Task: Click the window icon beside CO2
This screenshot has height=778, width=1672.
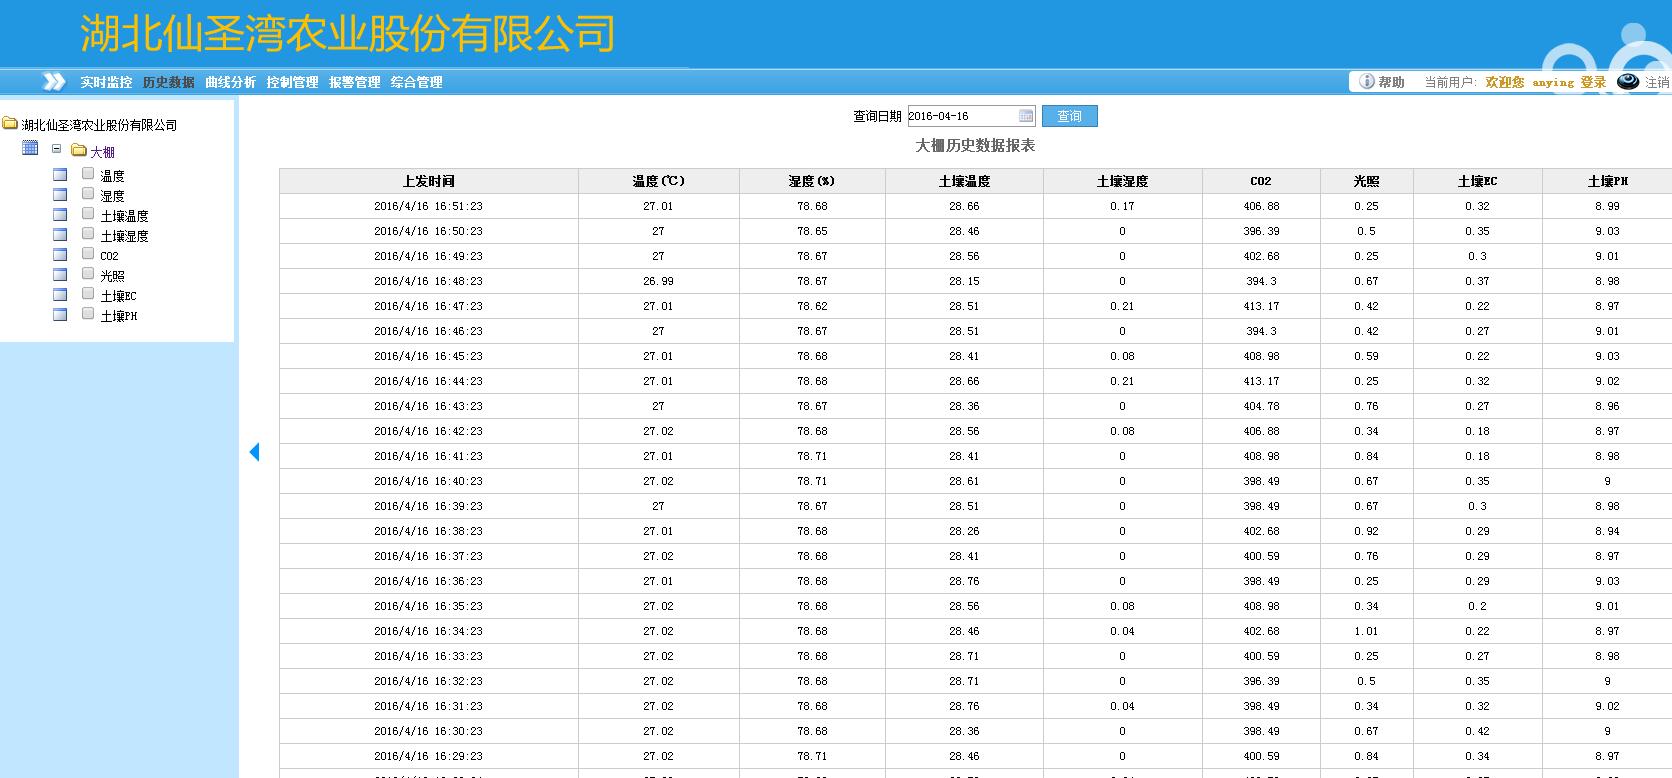Action: point(60,255)
